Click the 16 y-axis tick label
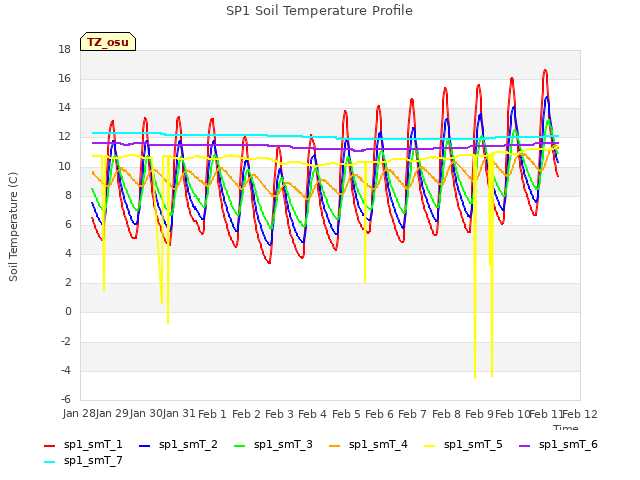 click(x=64, y=78)
